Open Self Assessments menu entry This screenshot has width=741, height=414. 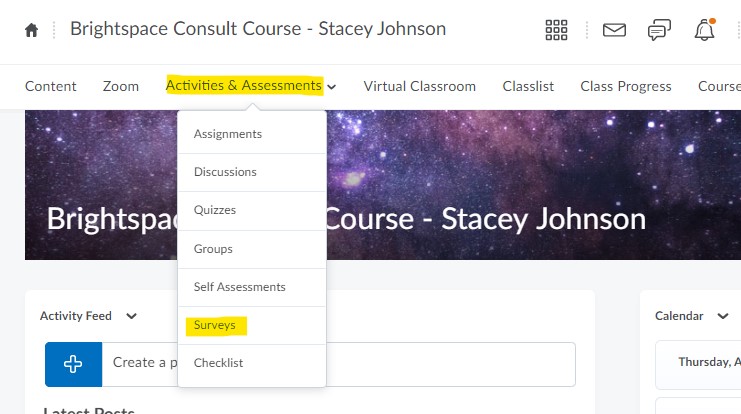pos(240,287)
